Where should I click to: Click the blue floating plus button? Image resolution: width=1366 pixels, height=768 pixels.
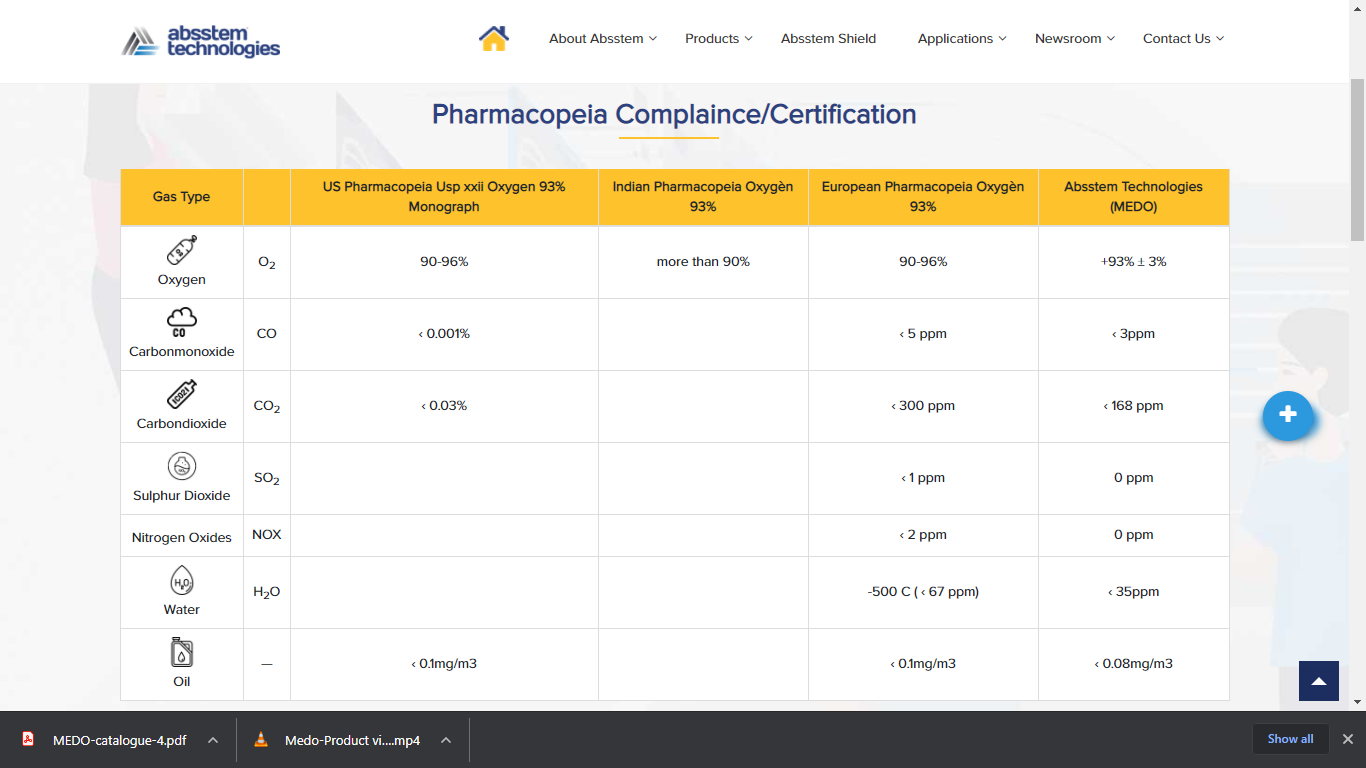[1288, 415]
